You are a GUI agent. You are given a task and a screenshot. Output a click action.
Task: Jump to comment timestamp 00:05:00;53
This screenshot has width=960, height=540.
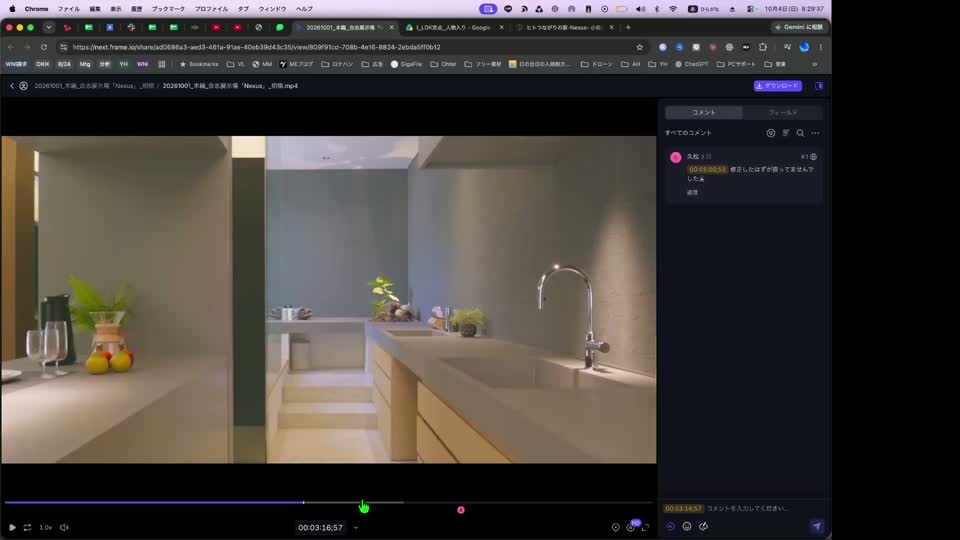point(707,170)
